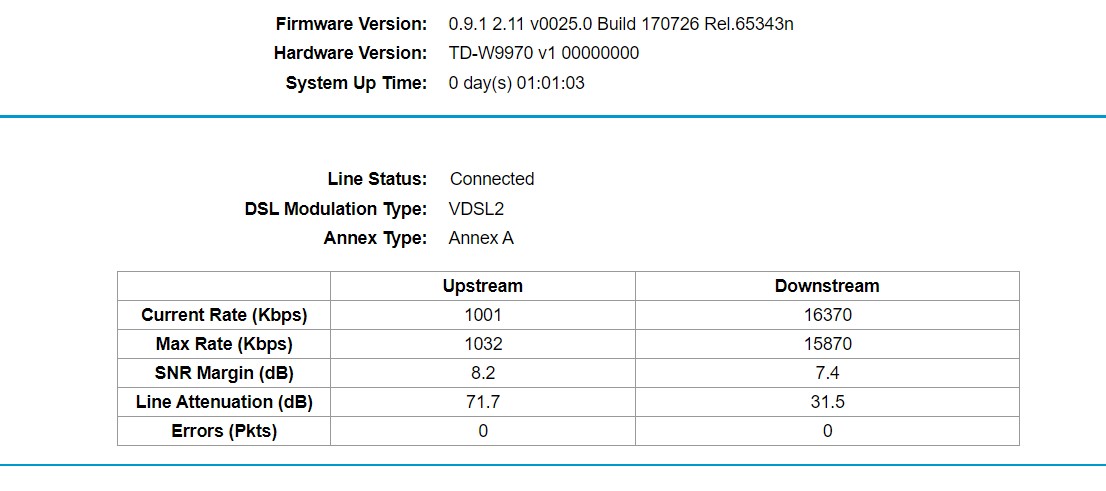
Task: Select the VDSL2 modulation type text
Action: 476,210
